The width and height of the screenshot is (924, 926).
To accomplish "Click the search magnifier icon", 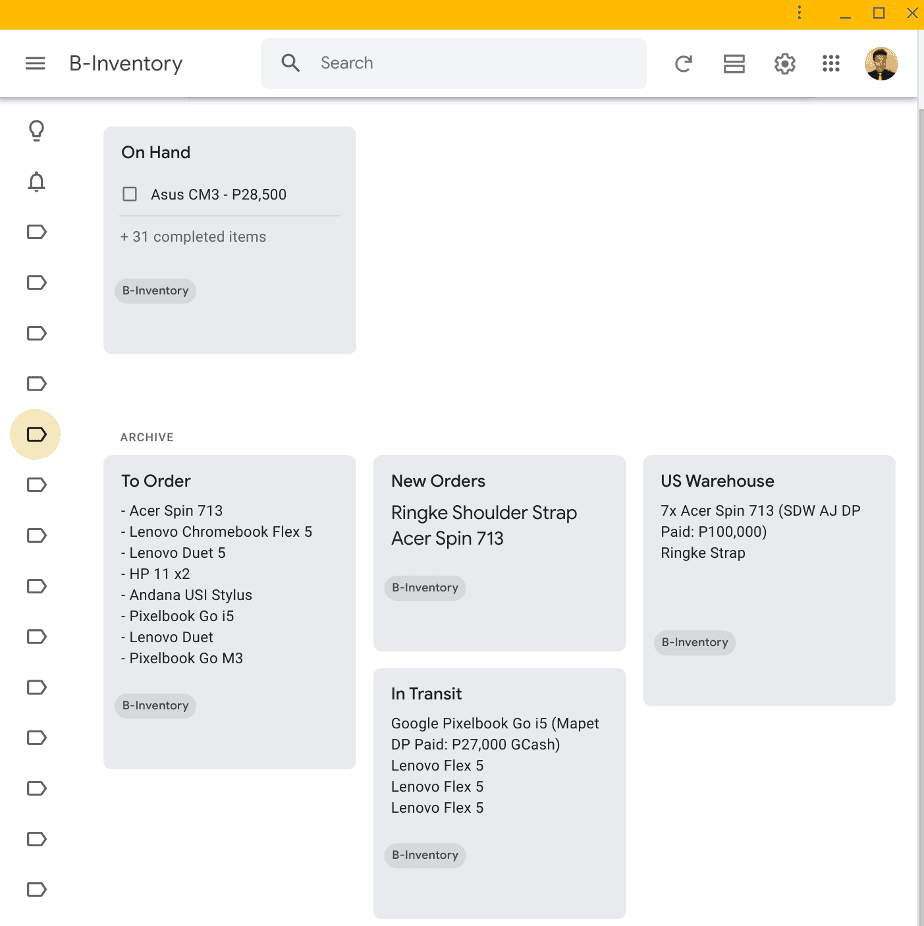I will coord(290,63).
